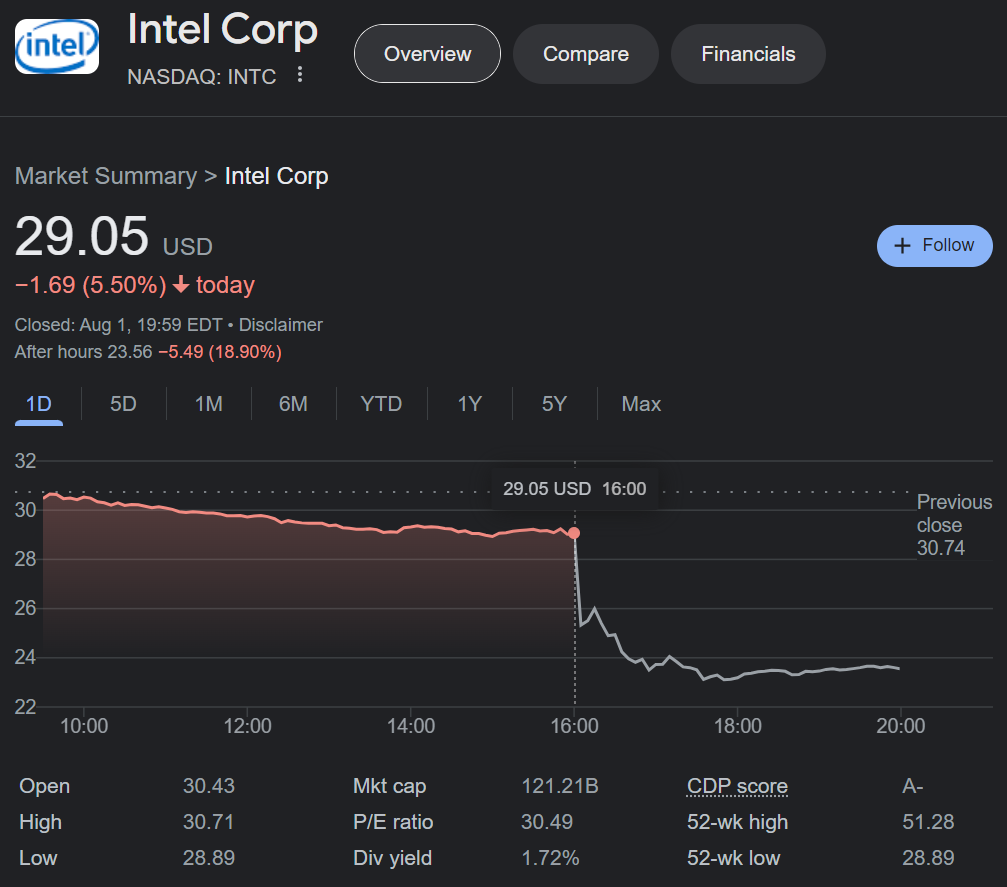This screenshot has height=887, width=1007.
Task: Open the Financials tab
Action: 748,54
